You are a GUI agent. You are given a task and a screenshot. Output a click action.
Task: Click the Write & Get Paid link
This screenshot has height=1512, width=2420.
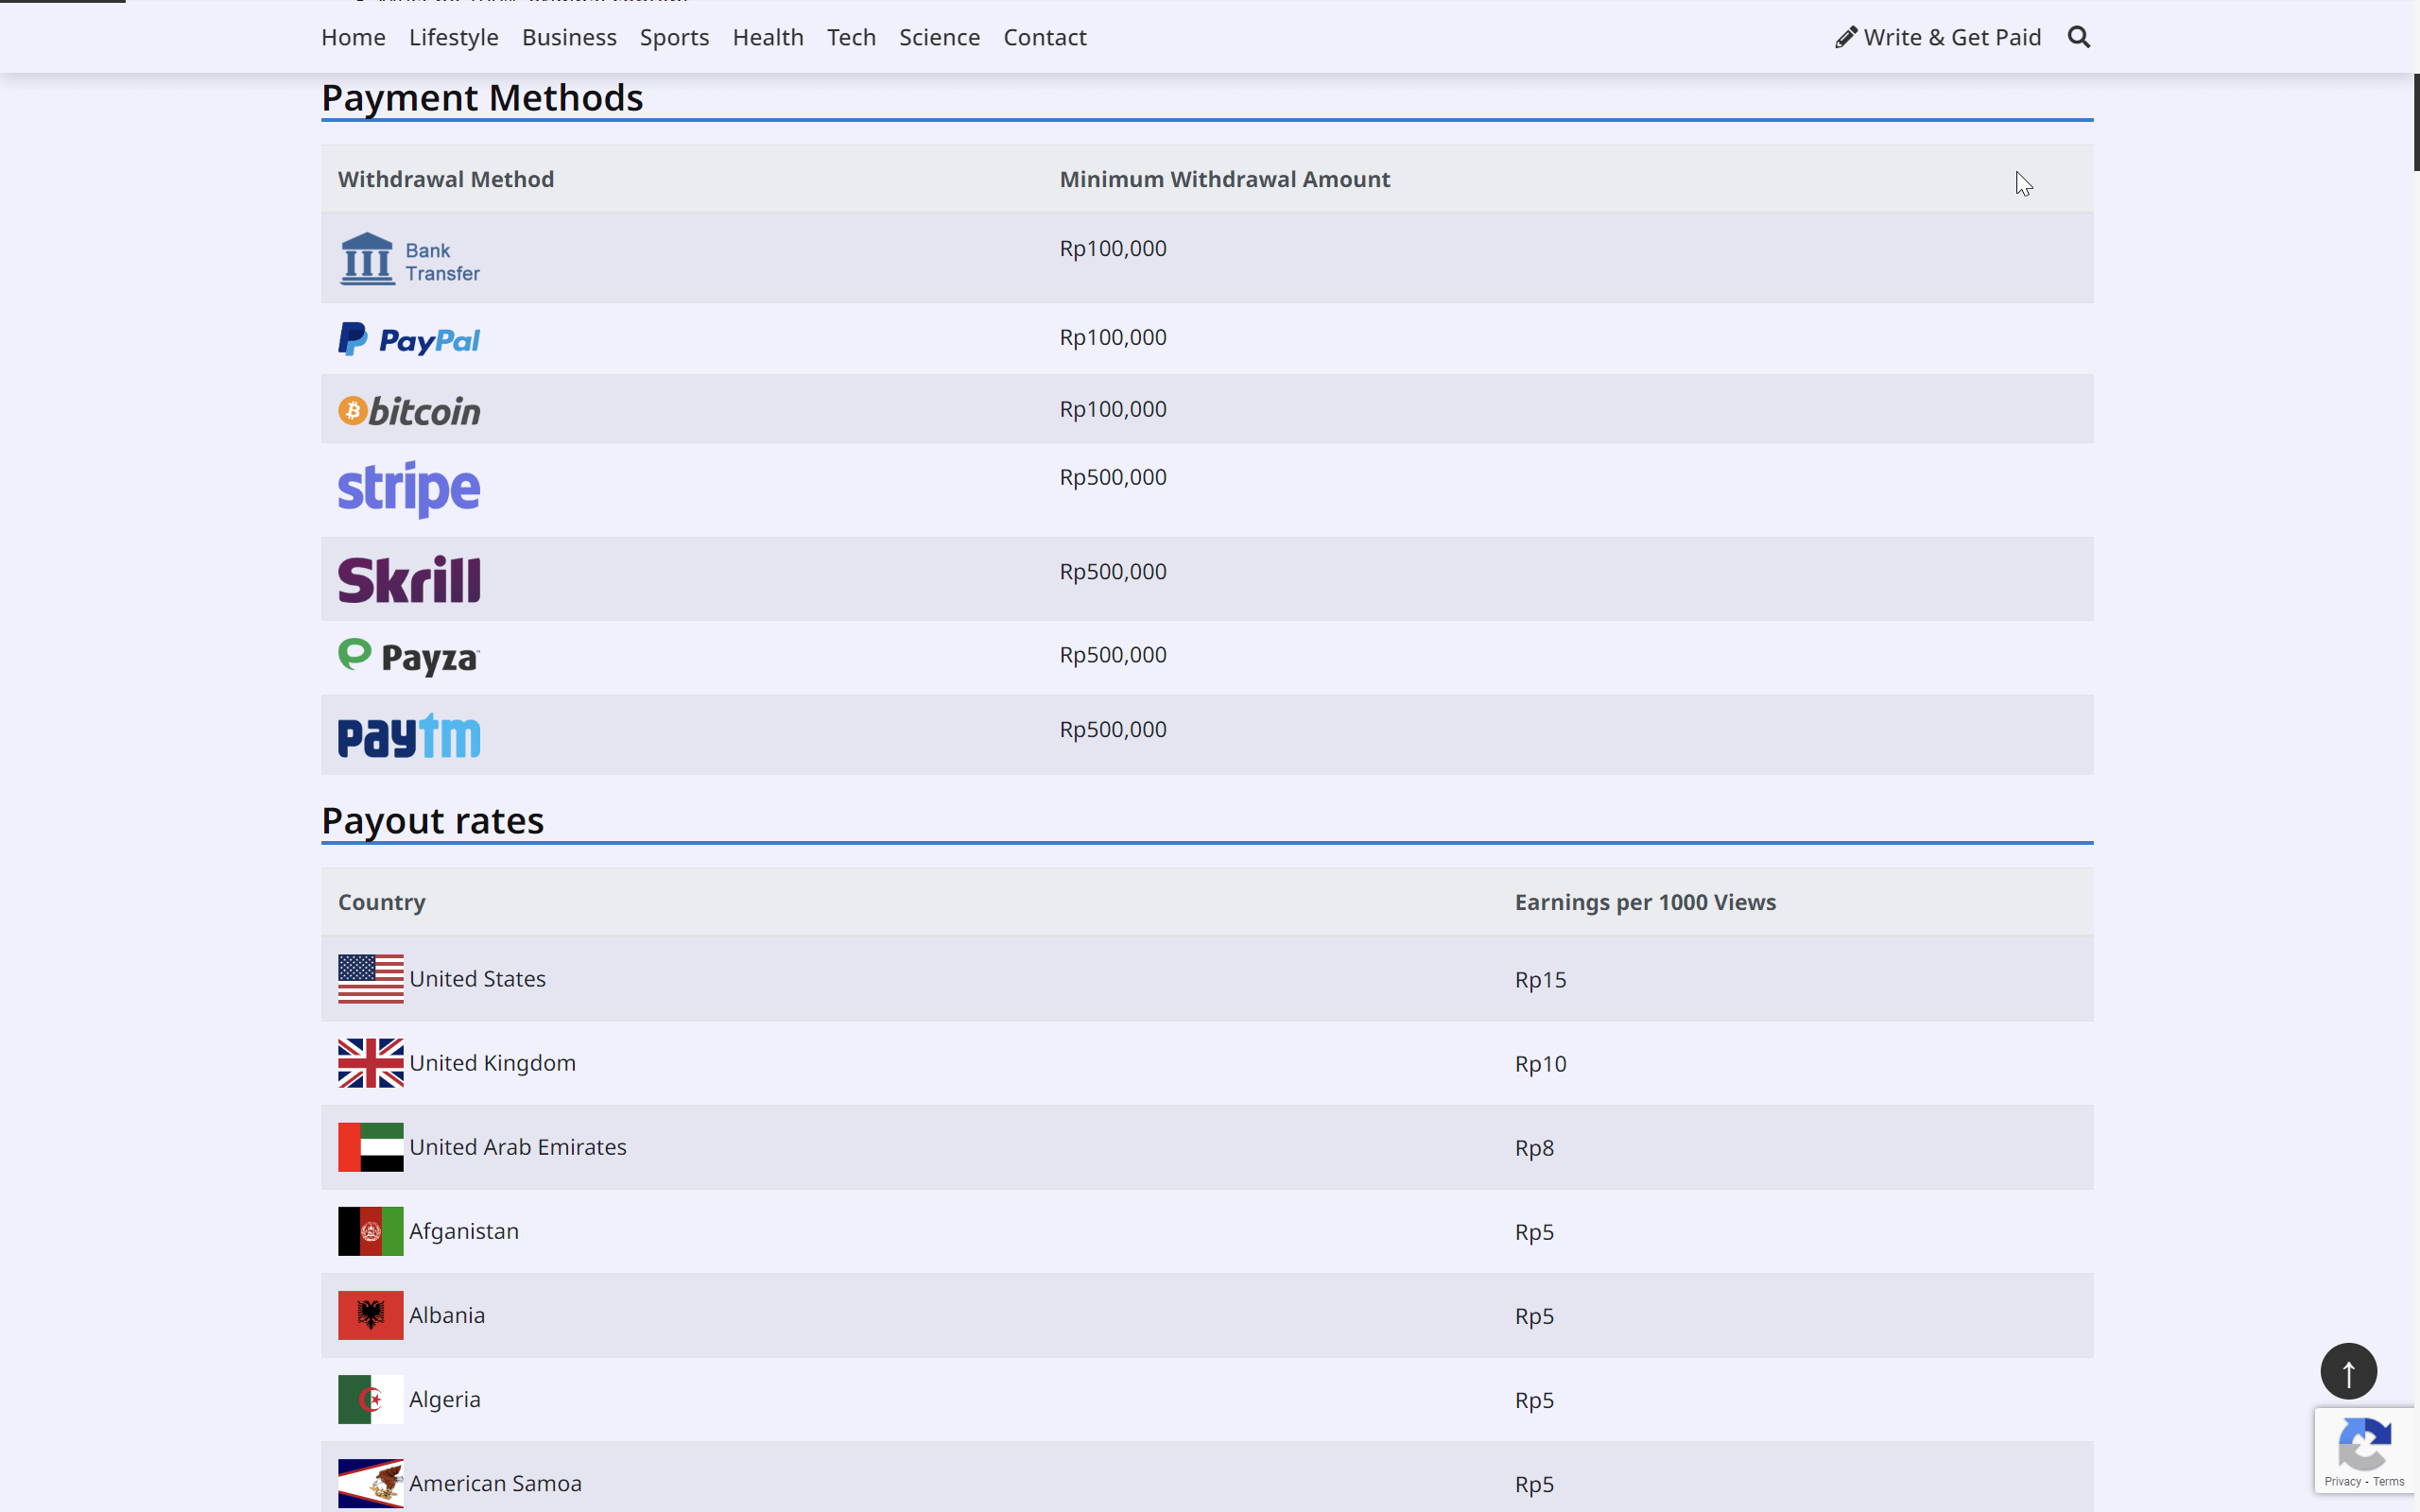tap(1938, 37)
